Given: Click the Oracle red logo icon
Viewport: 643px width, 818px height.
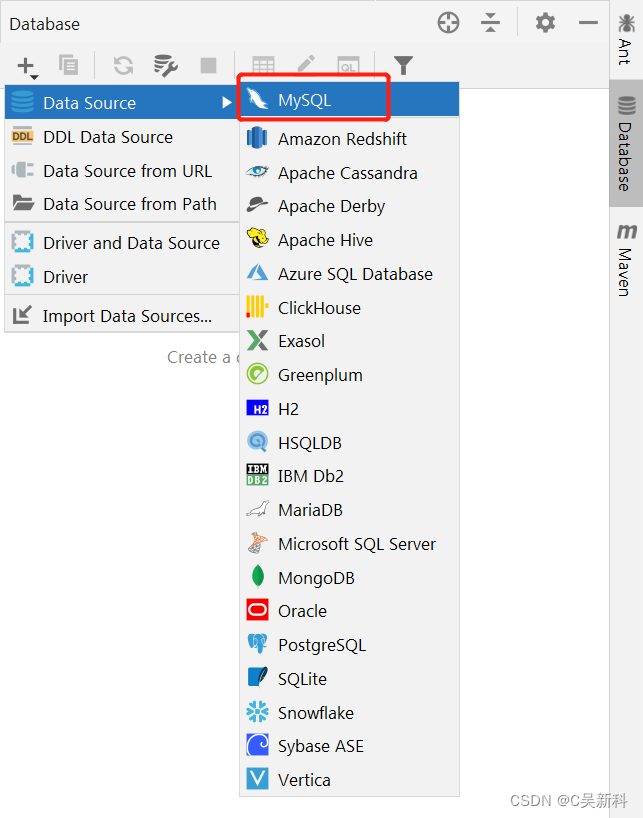Looking at the screenshot, I should 258,610.
